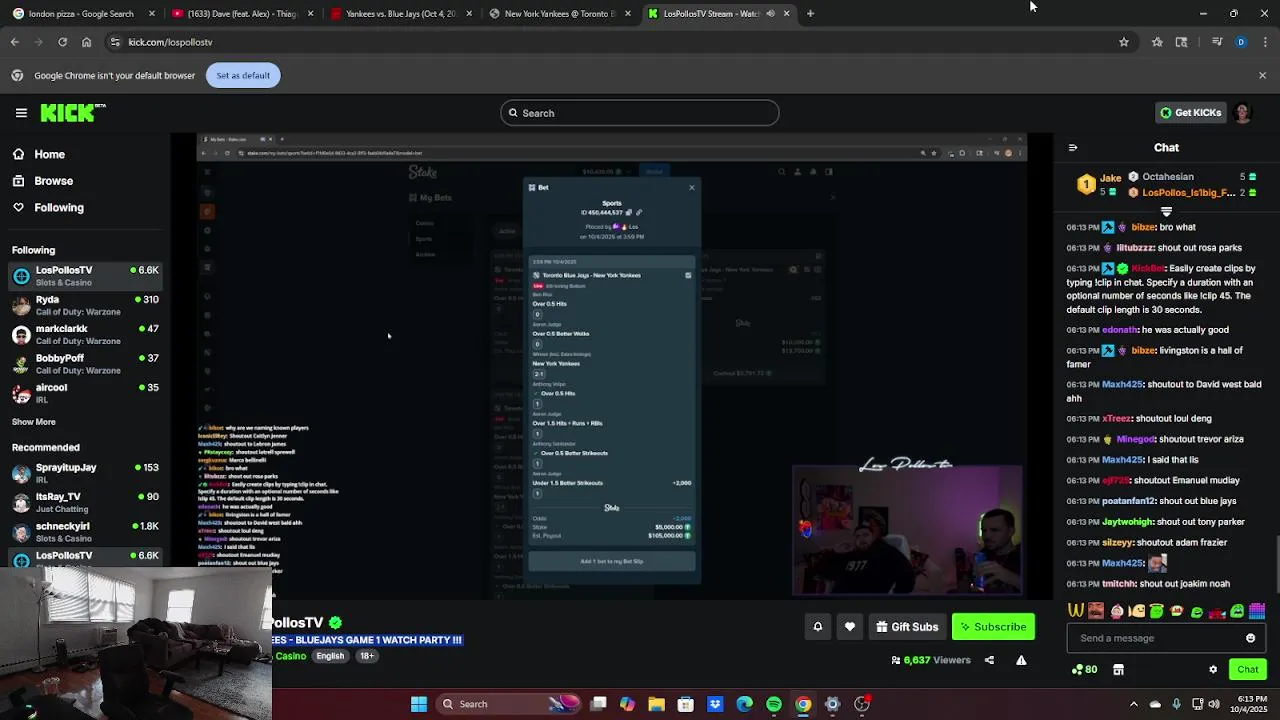Click the Kick search field

[640, 113]
